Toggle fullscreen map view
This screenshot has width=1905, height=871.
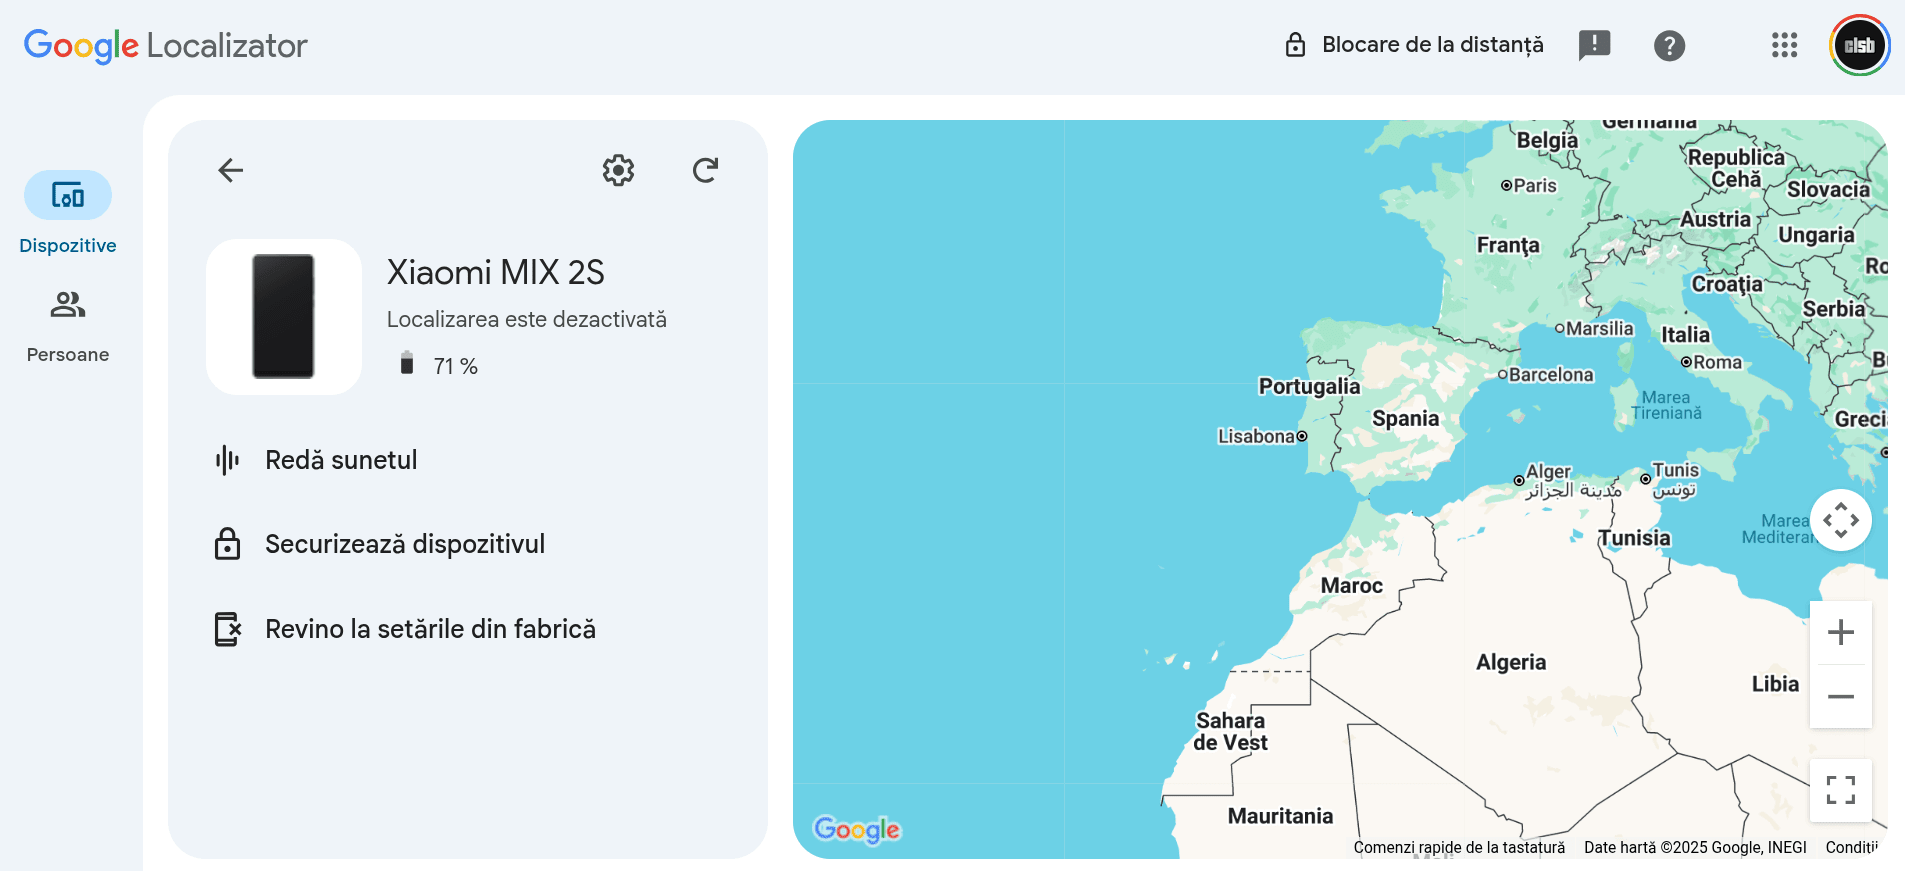coord(1840,790)
